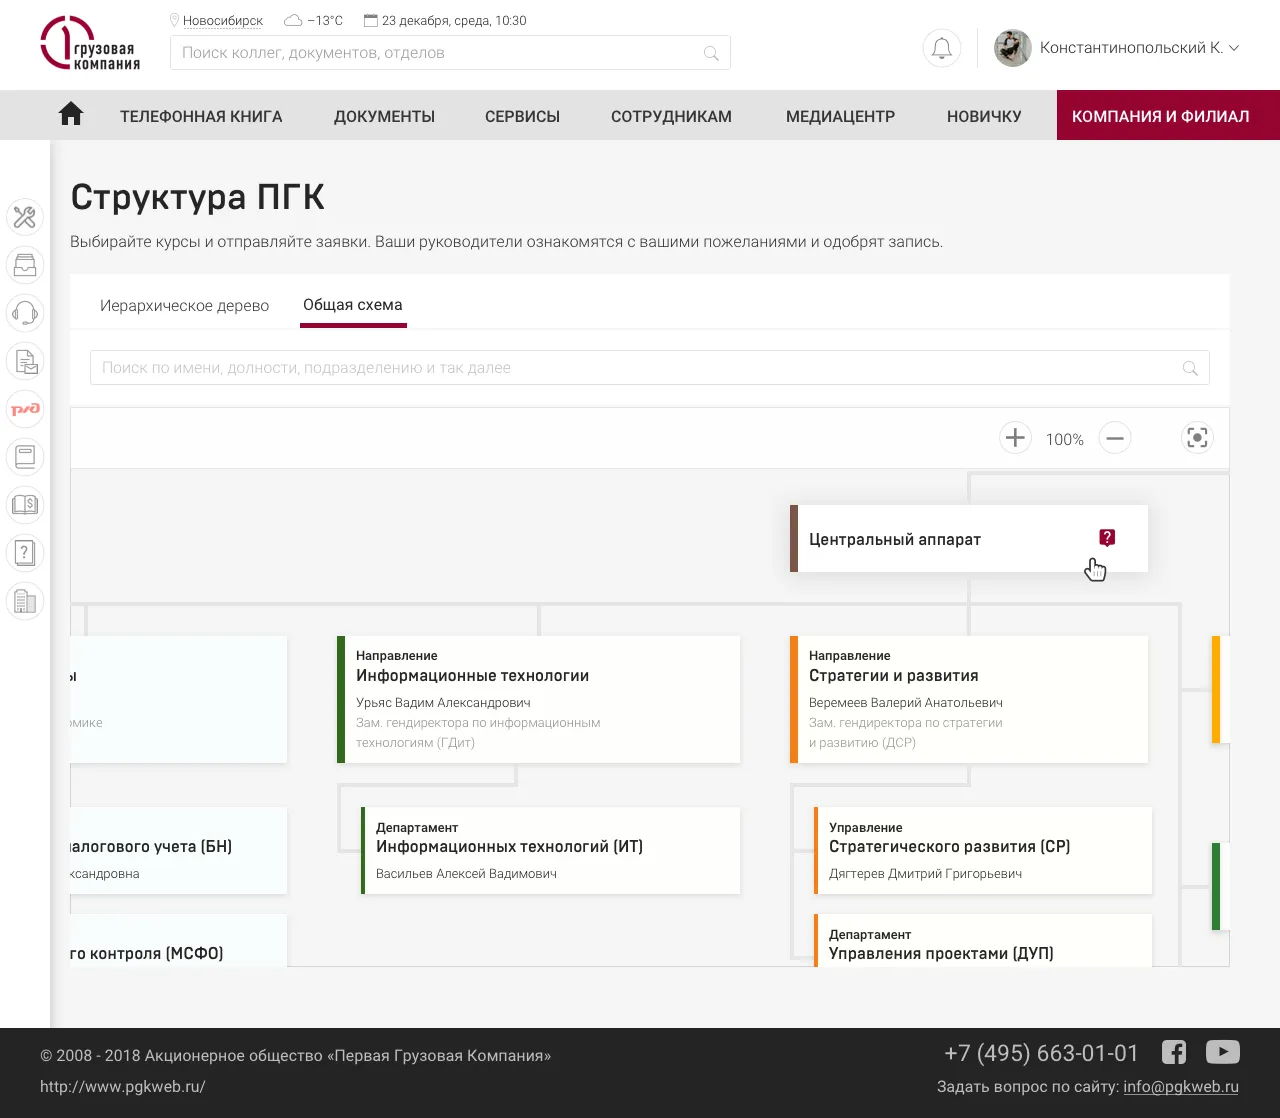Click the red question badge on Центральный аппарат

point(1107,538)
